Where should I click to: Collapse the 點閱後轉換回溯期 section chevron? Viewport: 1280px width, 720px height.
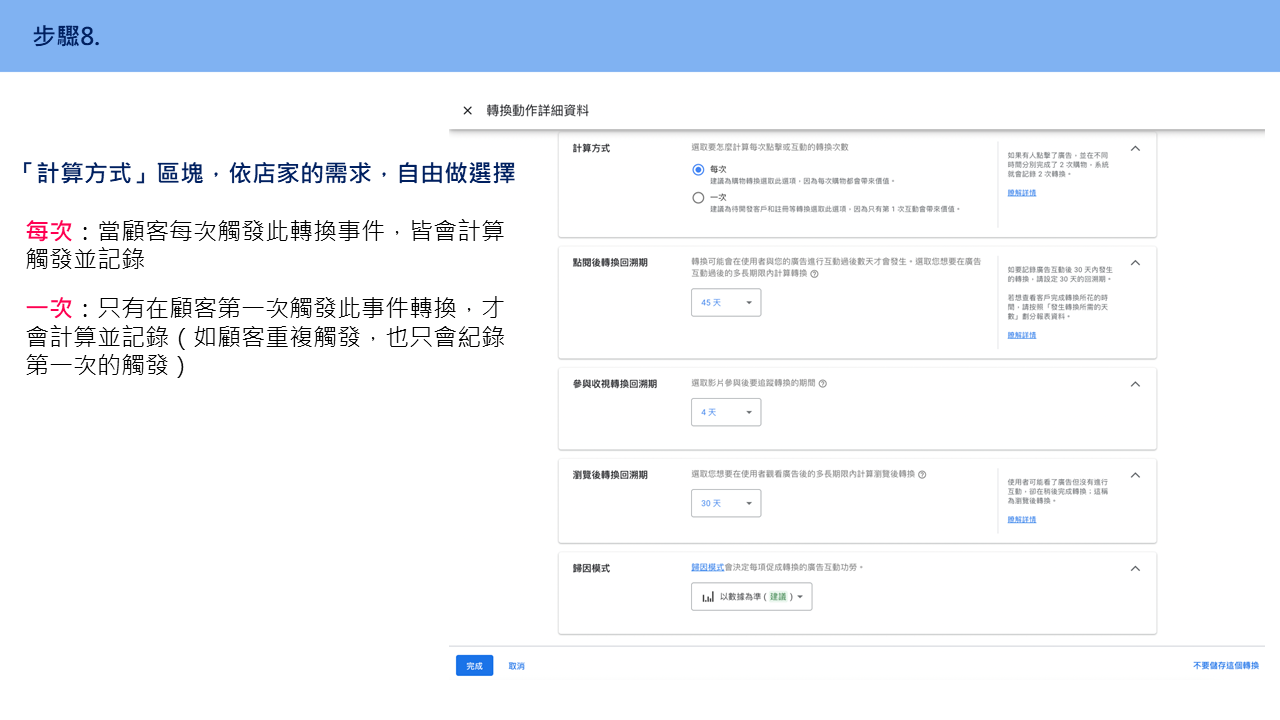1135,263
